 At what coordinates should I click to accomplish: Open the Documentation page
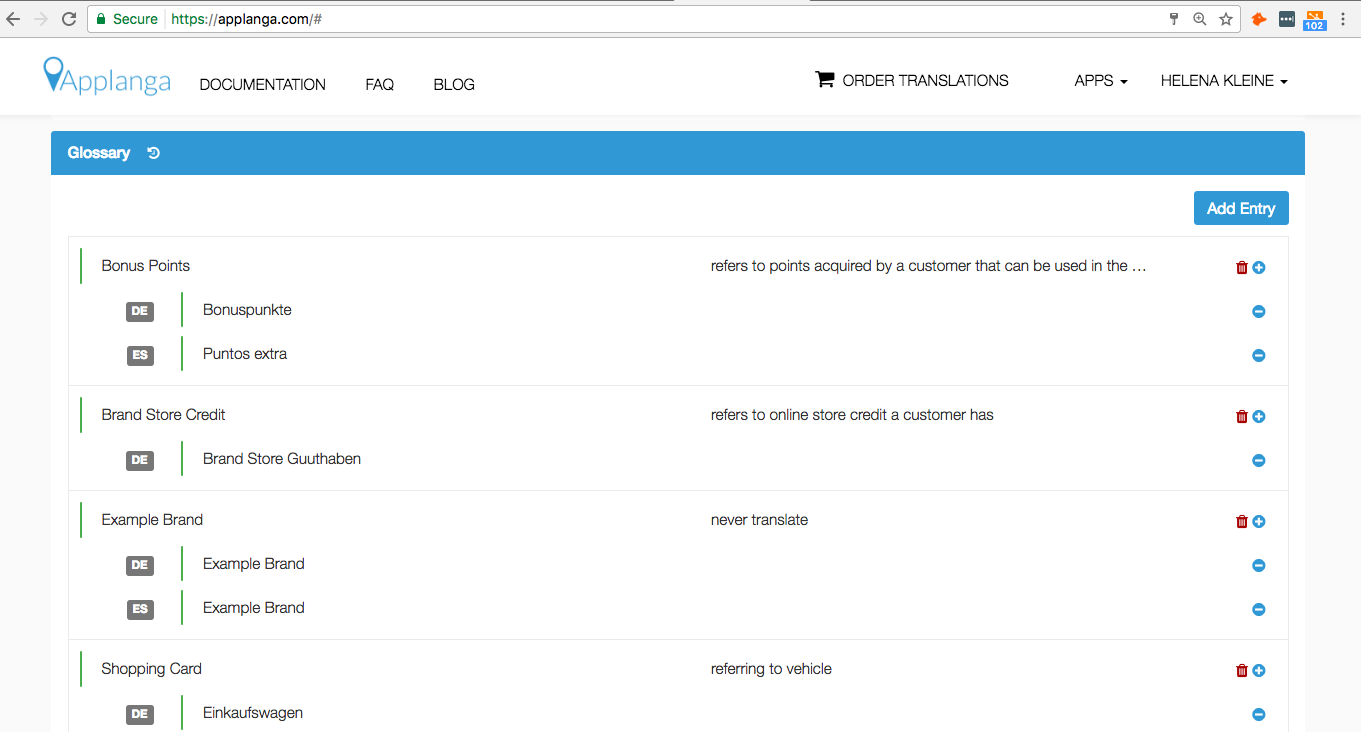pyautogui.click(x=262, y=85)
